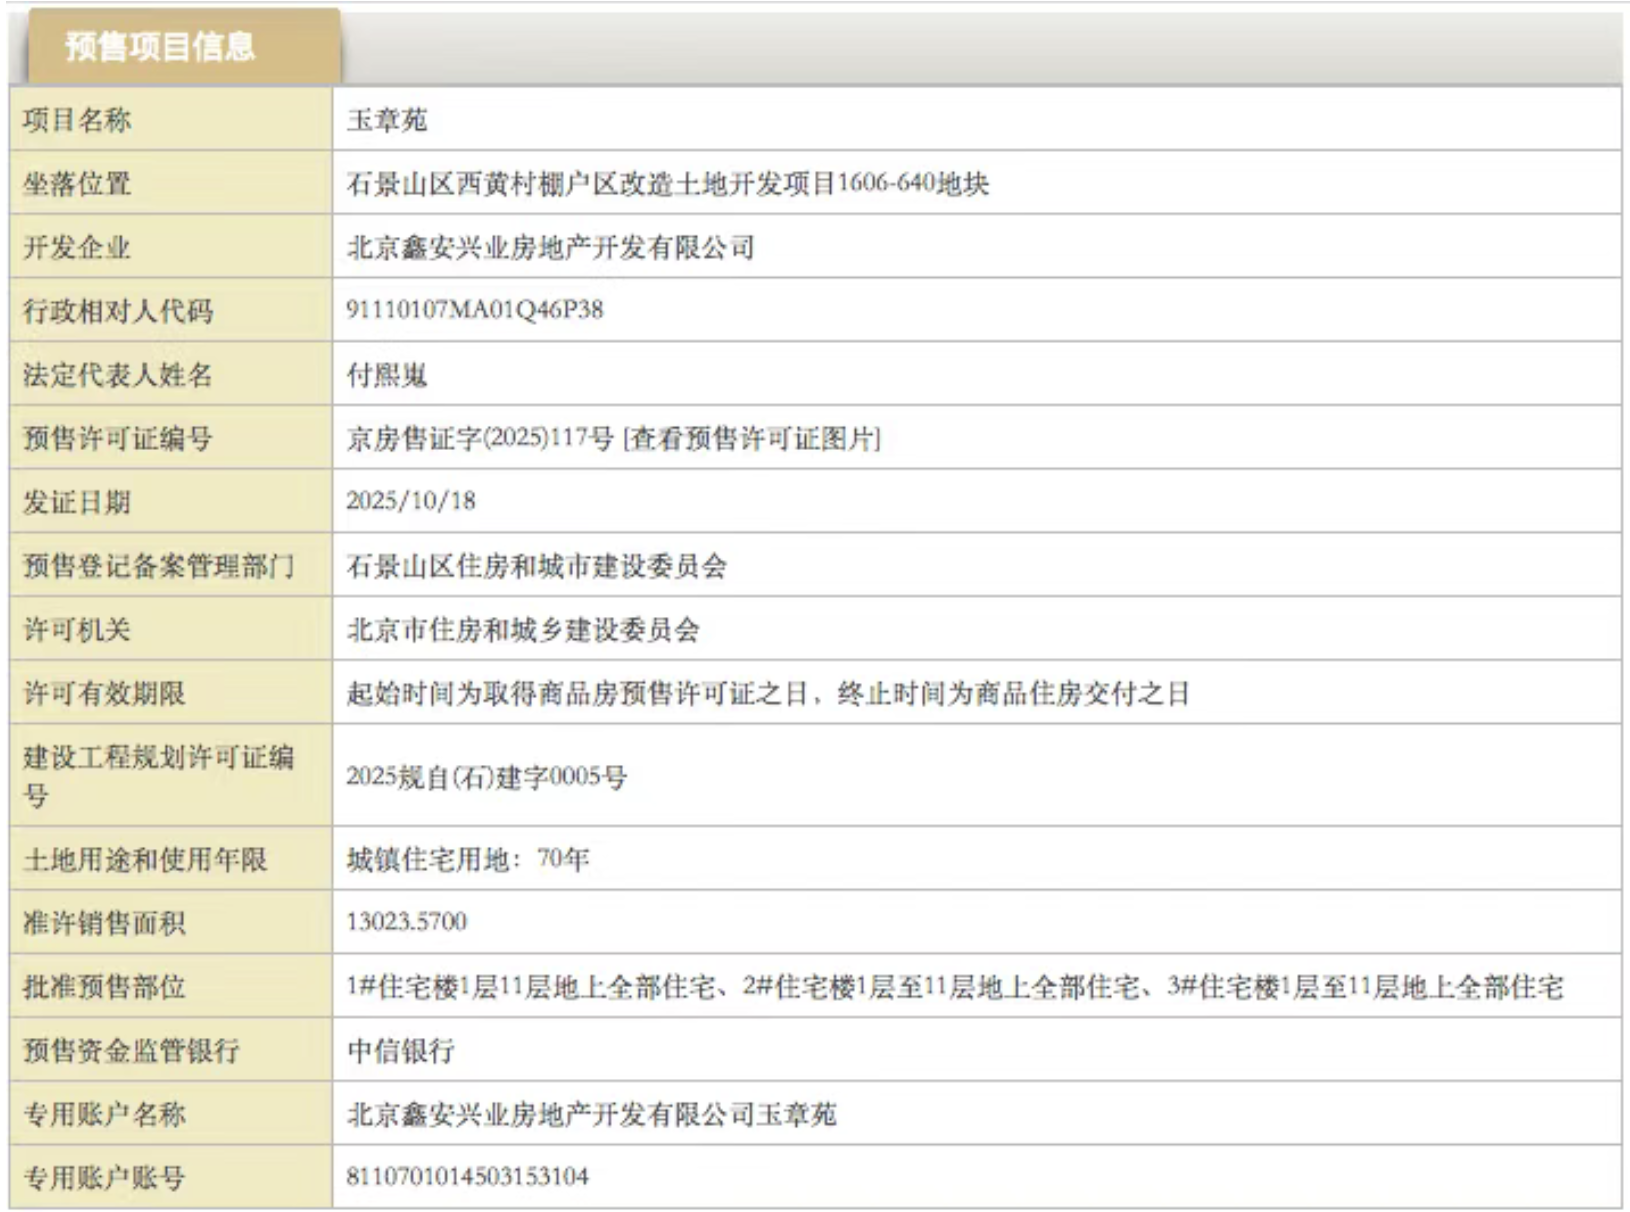The height and width of the screenshot is (1212, 1630).
Task: Click the approved sales area 13023.5700
Action: [406, 922]
